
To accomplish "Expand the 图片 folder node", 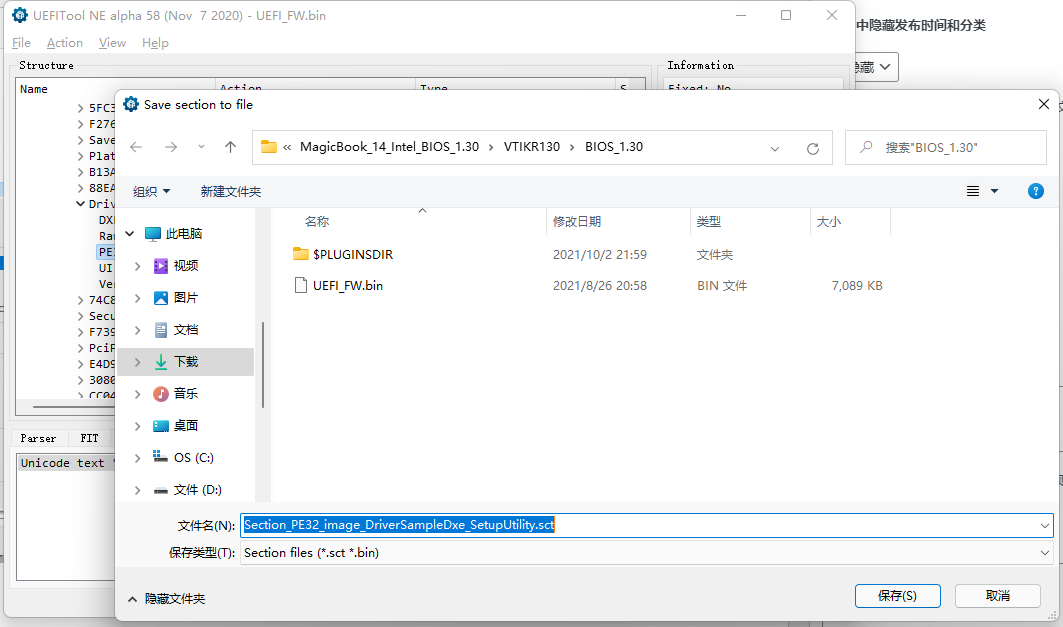I will 138,298.
